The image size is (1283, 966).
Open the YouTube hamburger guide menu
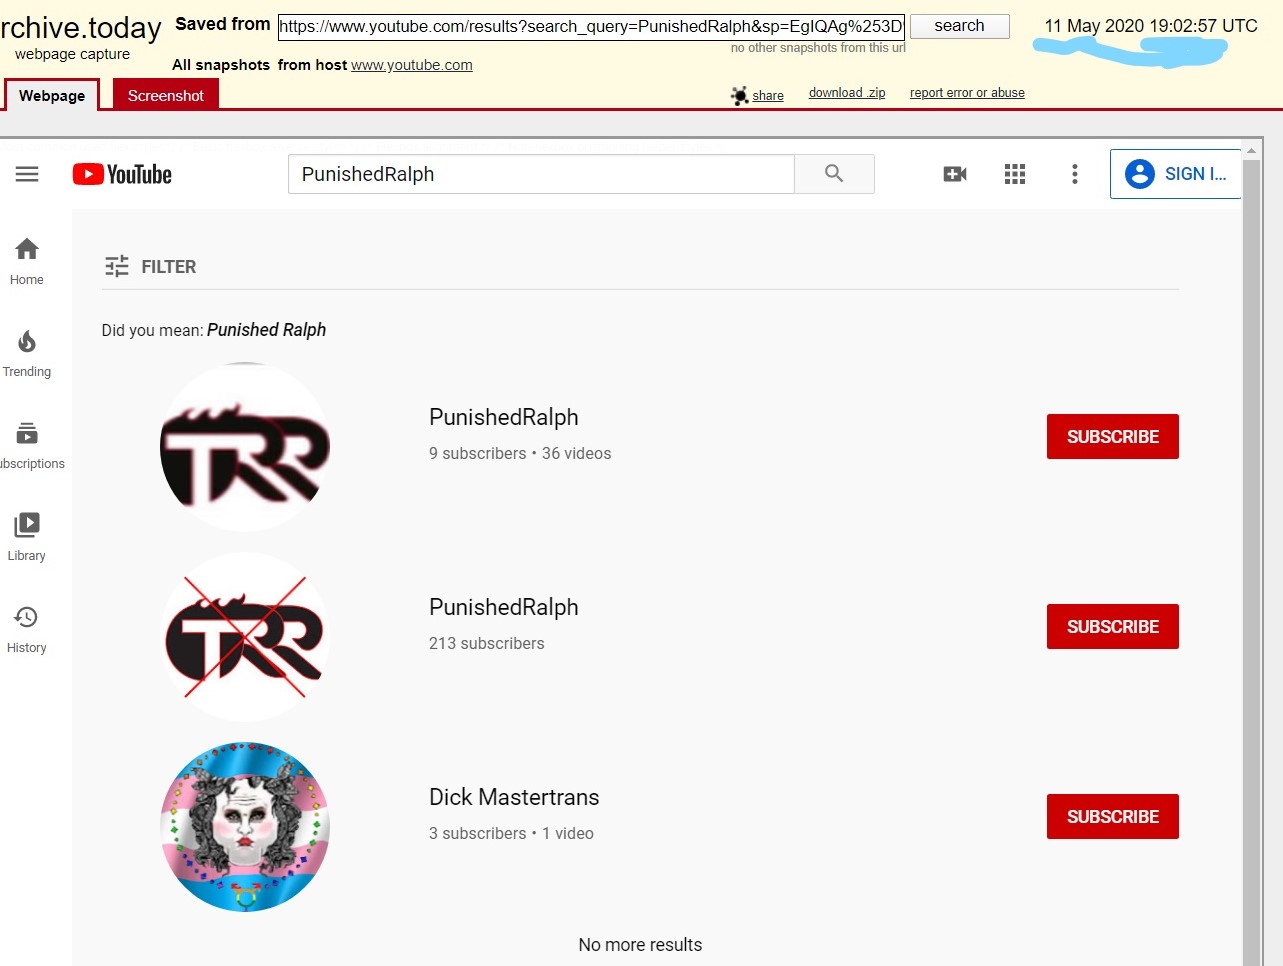point(27,174)
